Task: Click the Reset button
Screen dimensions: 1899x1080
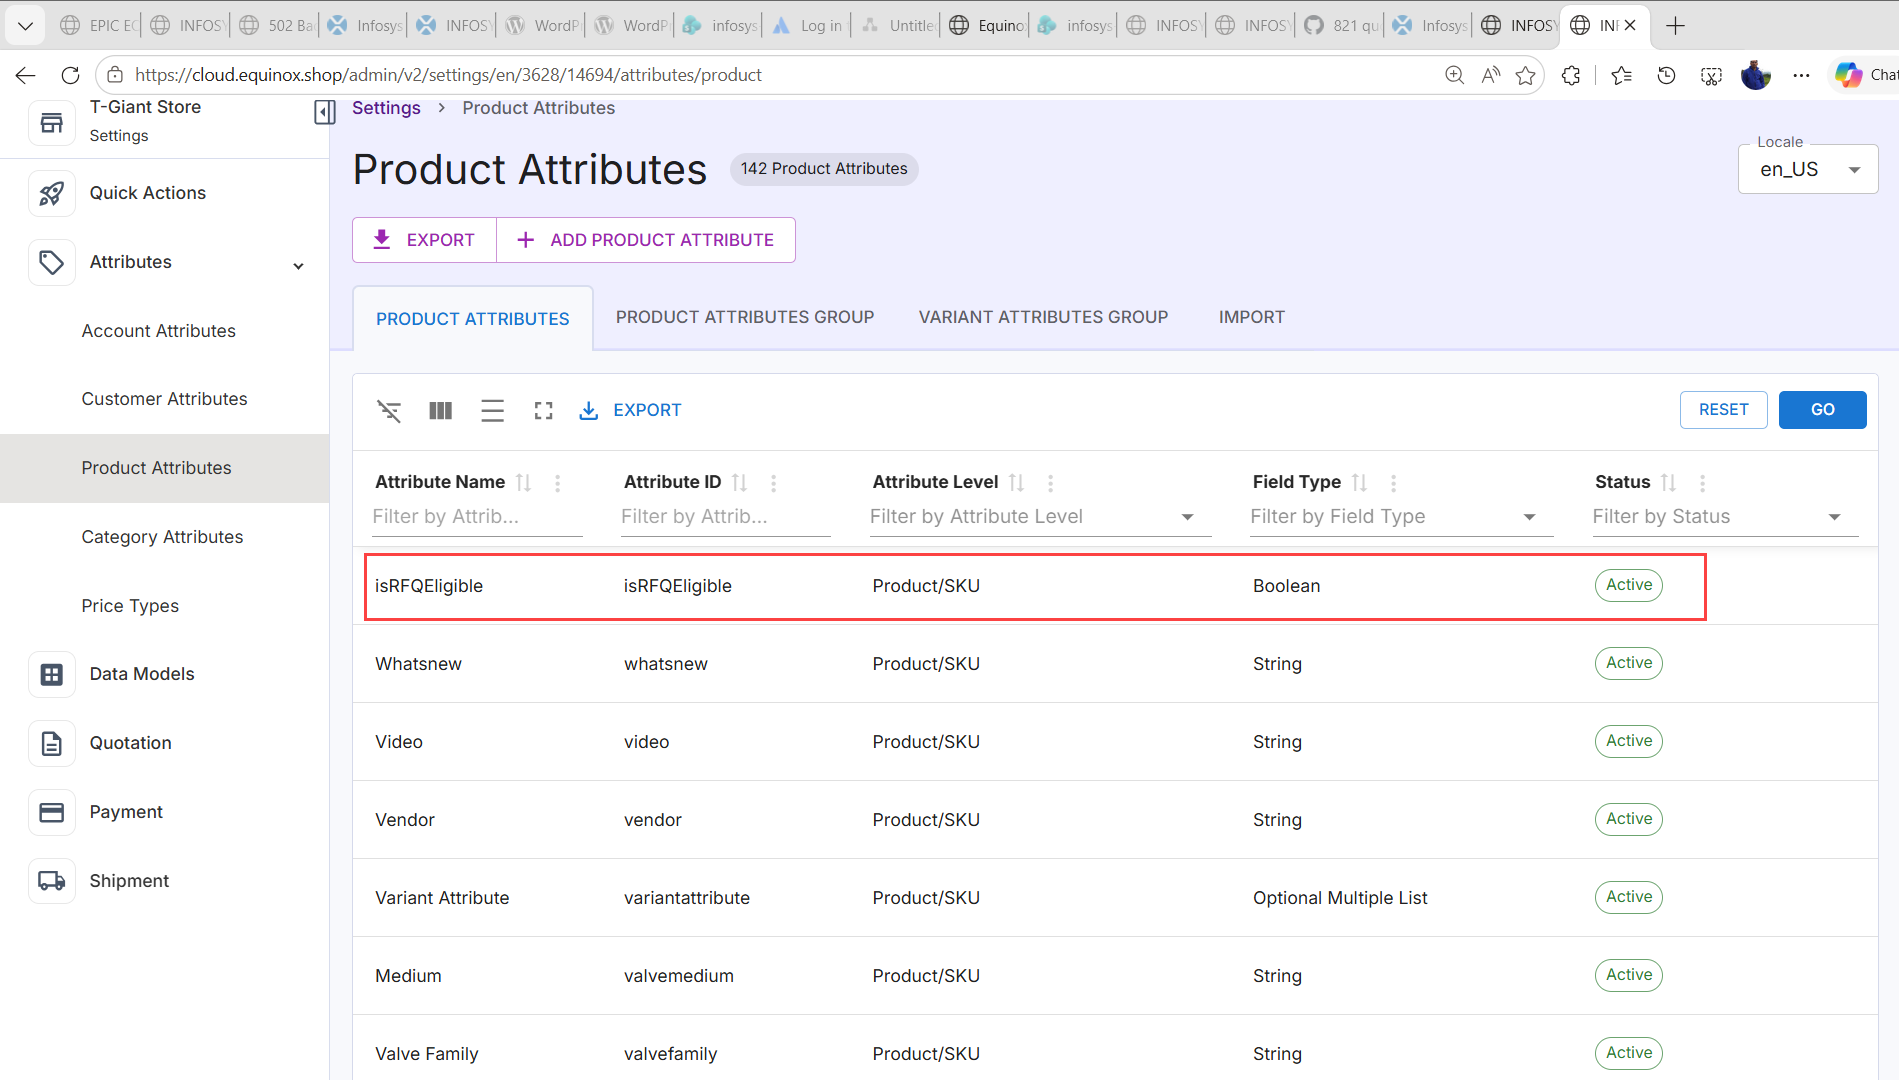Action: (x=1723, y=410)
